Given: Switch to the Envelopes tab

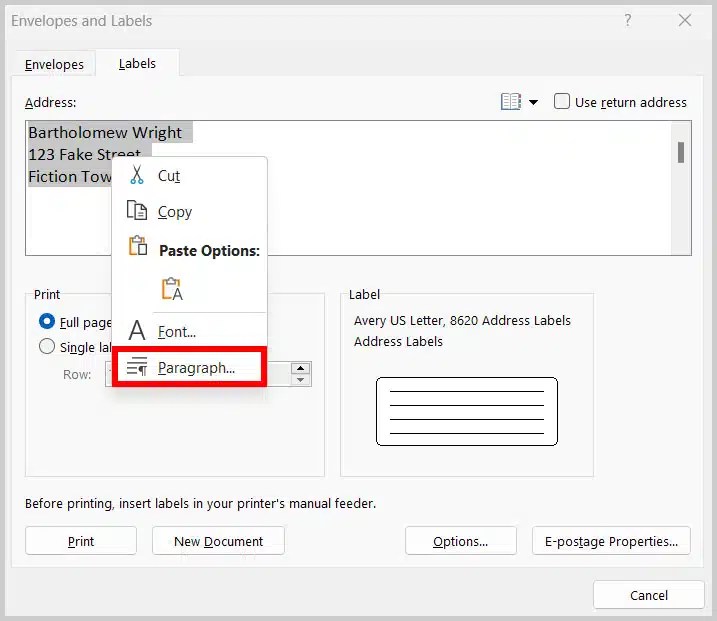Looking at the screenshot, I should pyautogui.click(x=54, y=64).
